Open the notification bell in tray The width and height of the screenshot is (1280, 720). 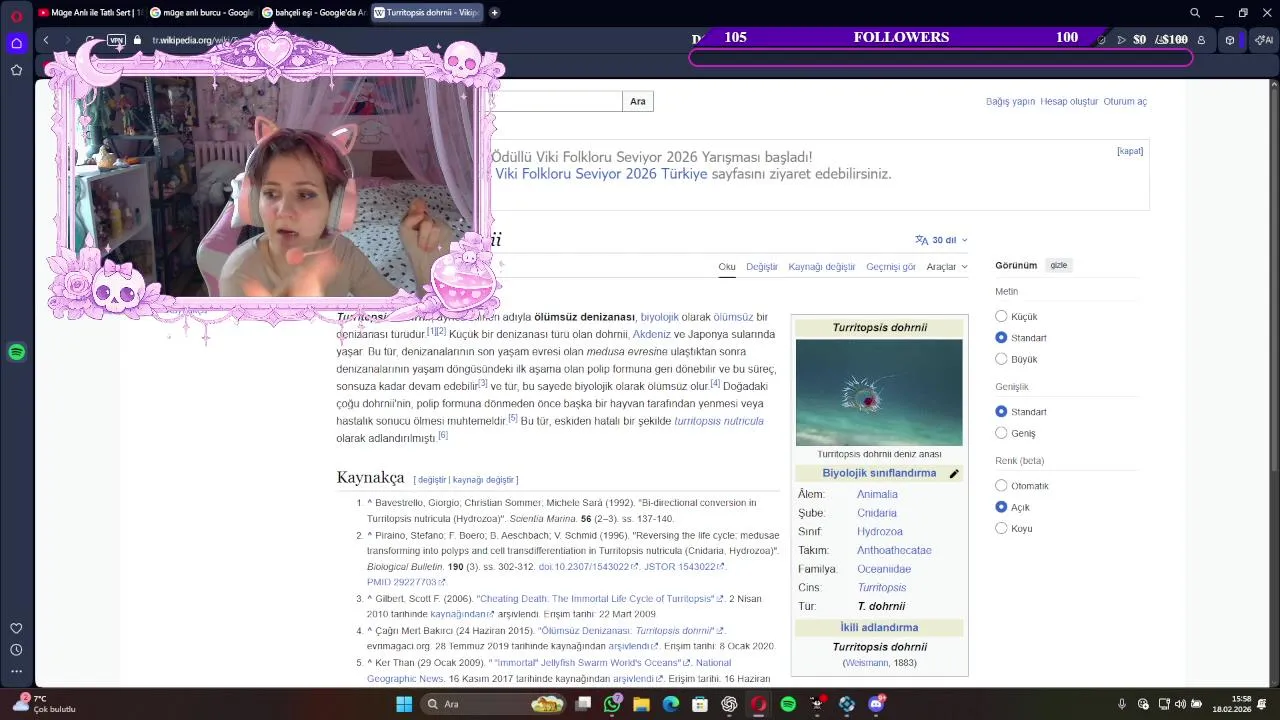point(1263,704)
